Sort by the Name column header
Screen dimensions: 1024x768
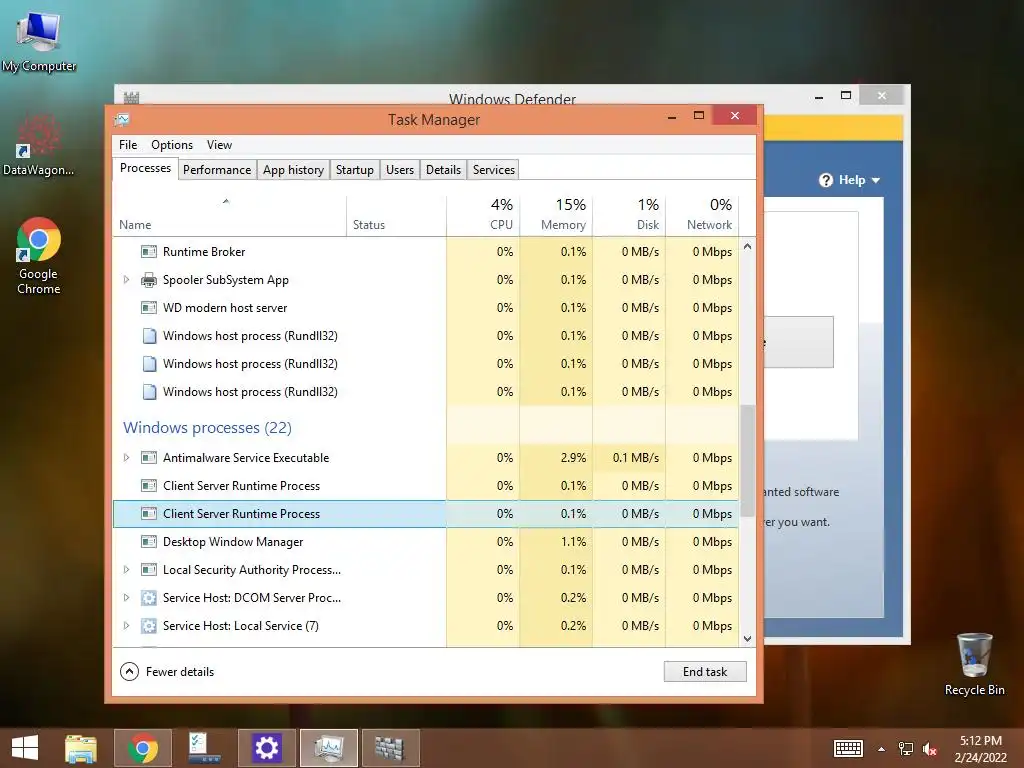229,216
